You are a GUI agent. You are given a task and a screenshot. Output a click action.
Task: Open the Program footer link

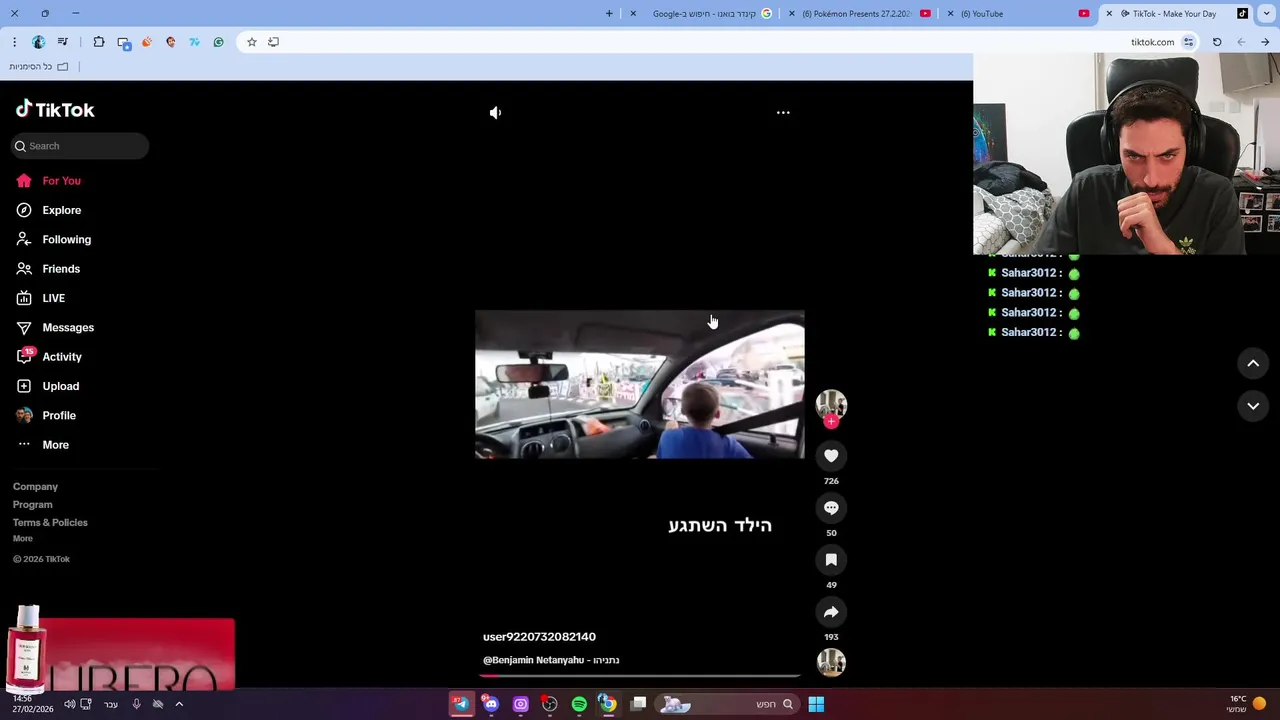[32, 505]
